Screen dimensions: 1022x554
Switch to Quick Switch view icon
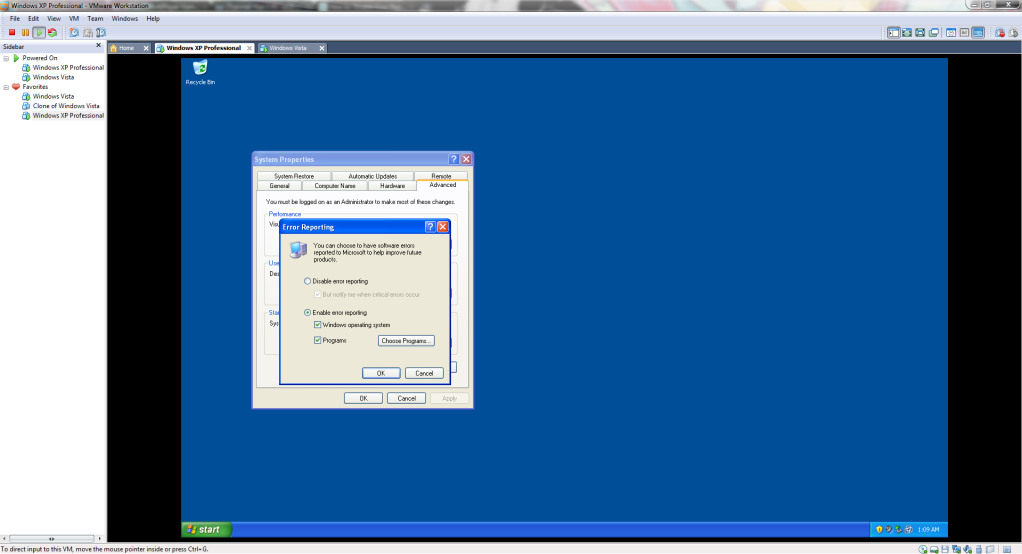pyautogui.click(x=907, y=33)
